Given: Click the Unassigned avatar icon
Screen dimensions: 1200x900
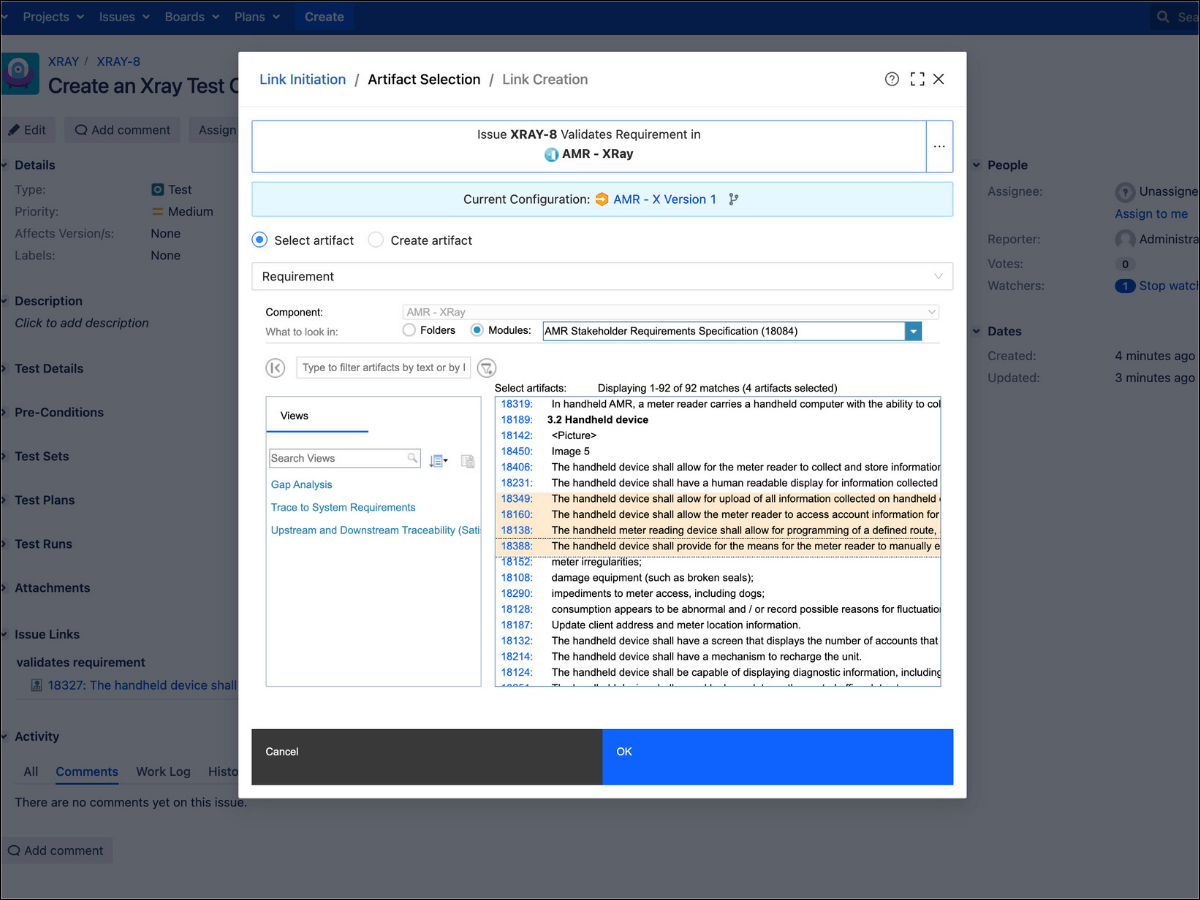Looking at the screenshot, I should (x=1125, y=191).
